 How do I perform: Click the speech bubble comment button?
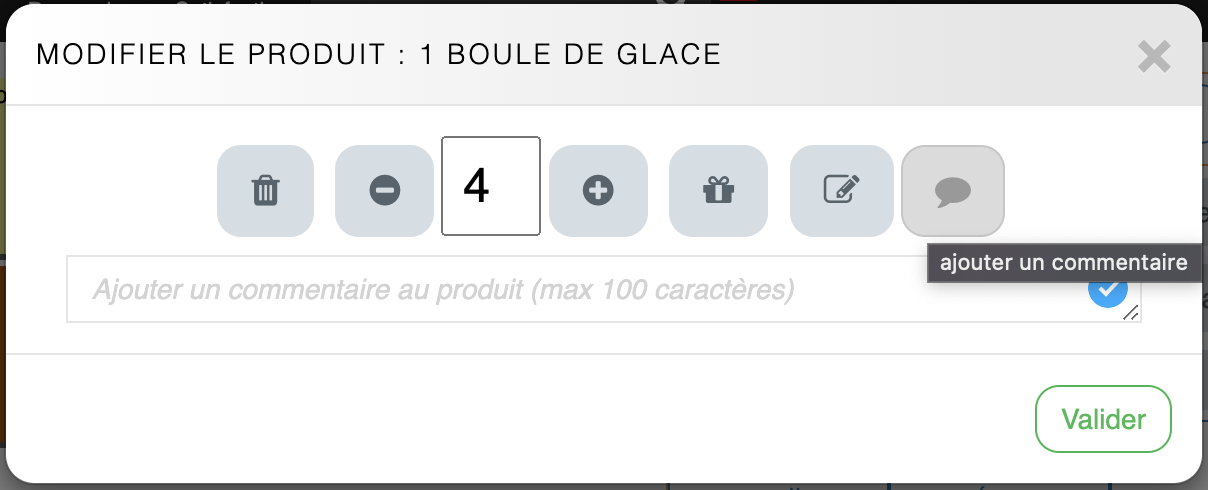coord(953,190)
